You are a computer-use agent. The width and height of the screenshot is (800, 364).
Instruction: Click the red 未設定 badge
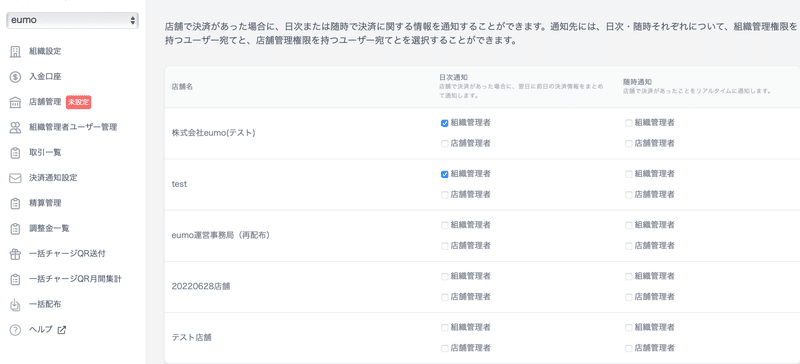point(79,102)
